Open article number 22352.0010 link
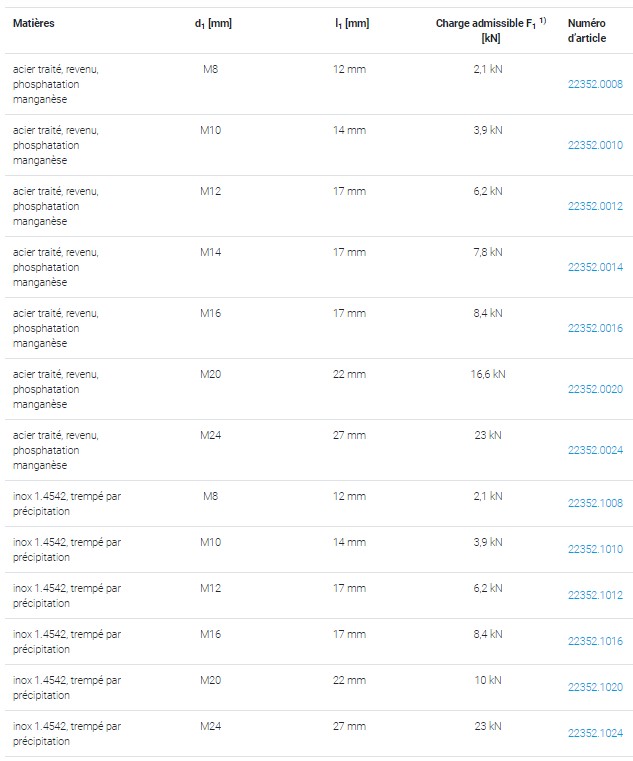Viewport: 633px width, 761px height. click(x=595, y=145)
